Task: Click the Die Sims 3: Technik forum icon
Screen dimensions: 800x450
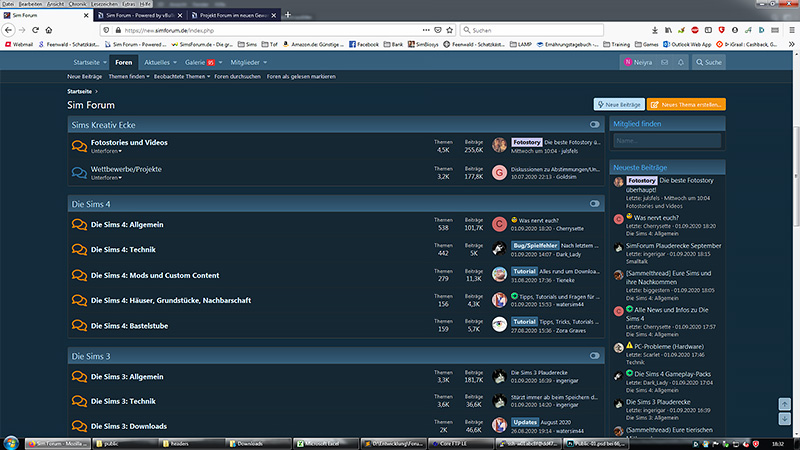Action: [79, 401]
